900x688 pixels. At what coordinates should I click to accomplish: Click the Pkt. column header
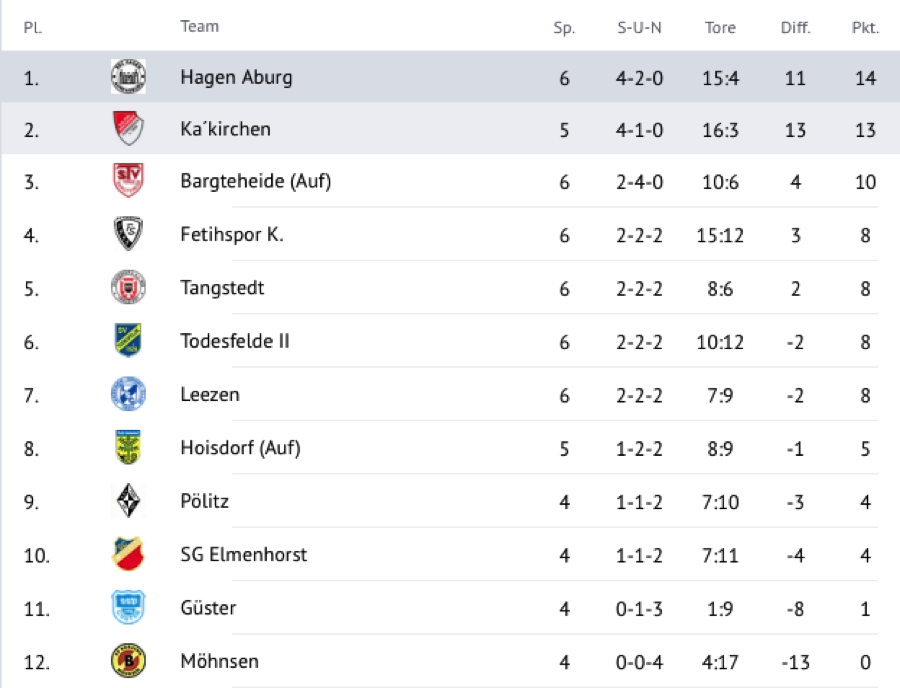click(x=865, y=28)
